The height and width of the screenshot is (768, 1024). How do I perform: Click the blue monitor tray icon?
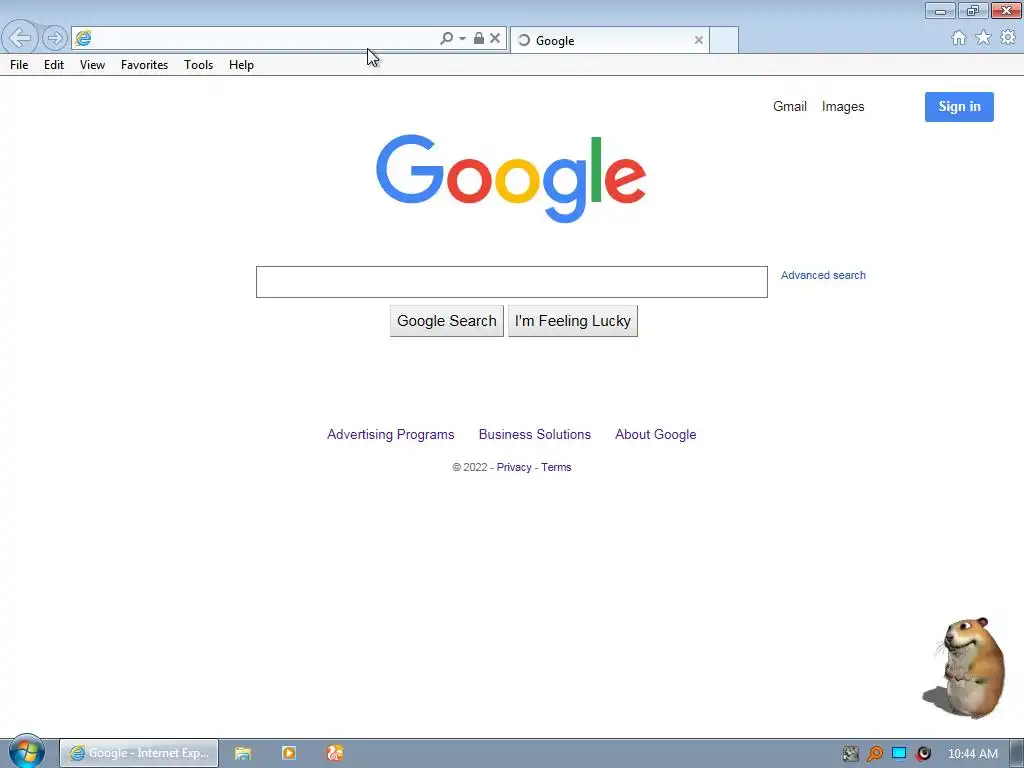tap(899, 754)
